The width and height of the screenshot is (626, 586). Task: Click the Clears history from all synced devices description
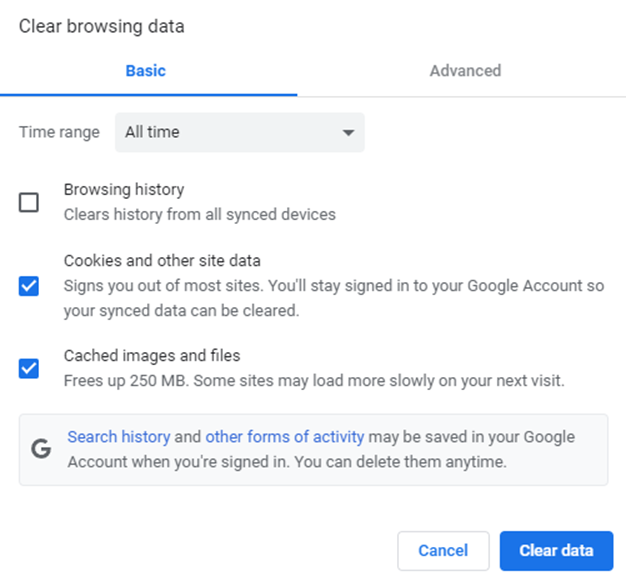click(x=200, y=214)
